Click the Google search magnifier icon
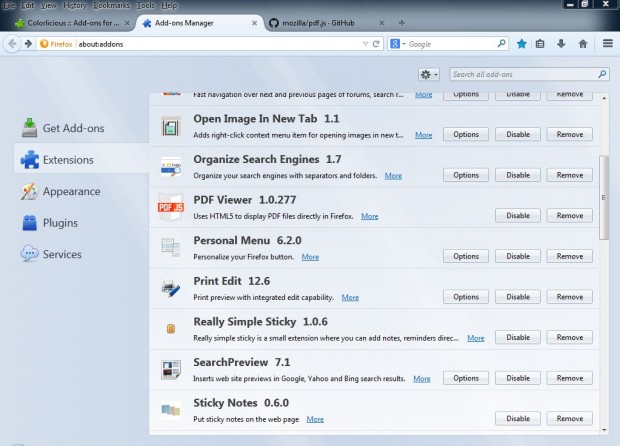This screenshot has width=620, height=446. coord(501,43)
